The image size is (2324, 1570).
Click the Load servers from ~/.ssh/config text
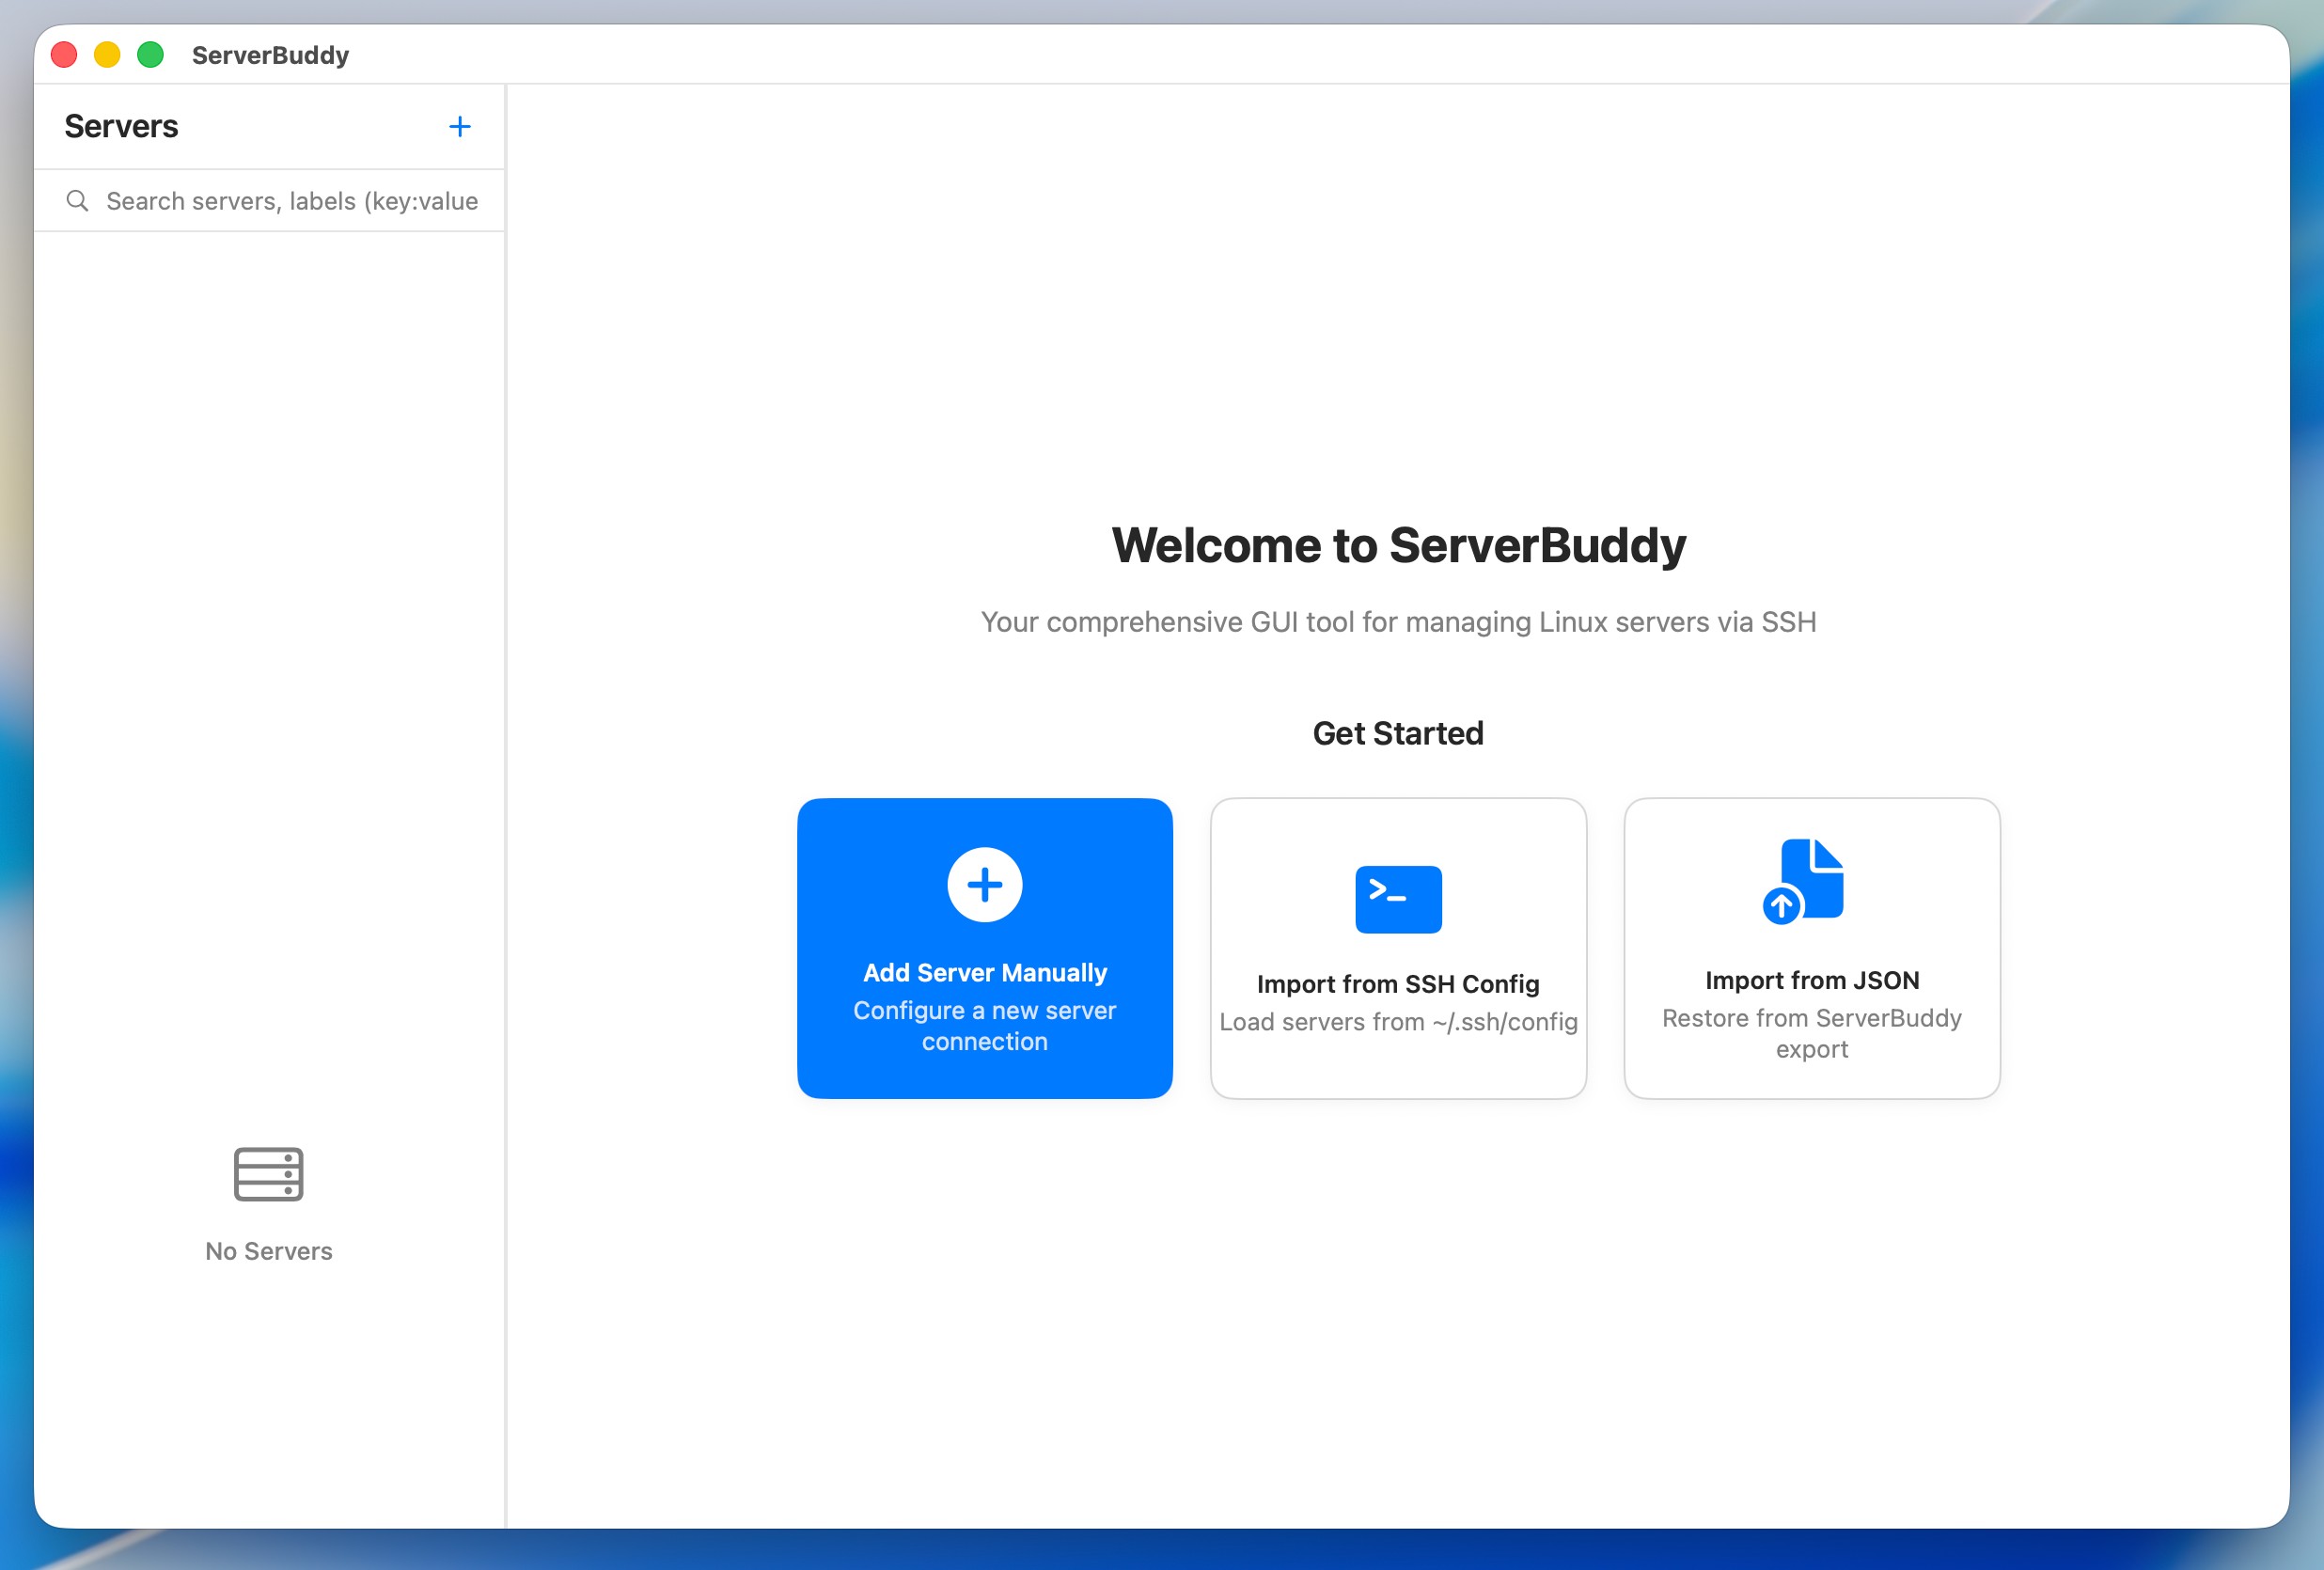[x=1397, y=1022]
